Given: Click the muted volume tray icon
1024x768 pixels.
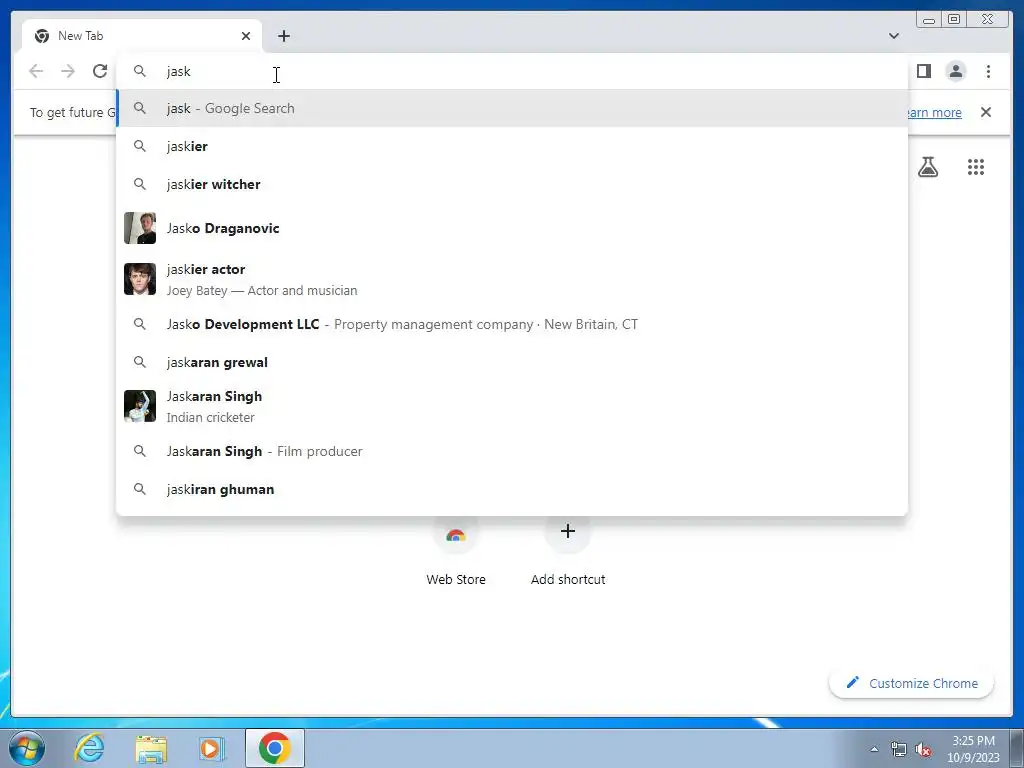Looking at the screenshot, I should point(923,749).
